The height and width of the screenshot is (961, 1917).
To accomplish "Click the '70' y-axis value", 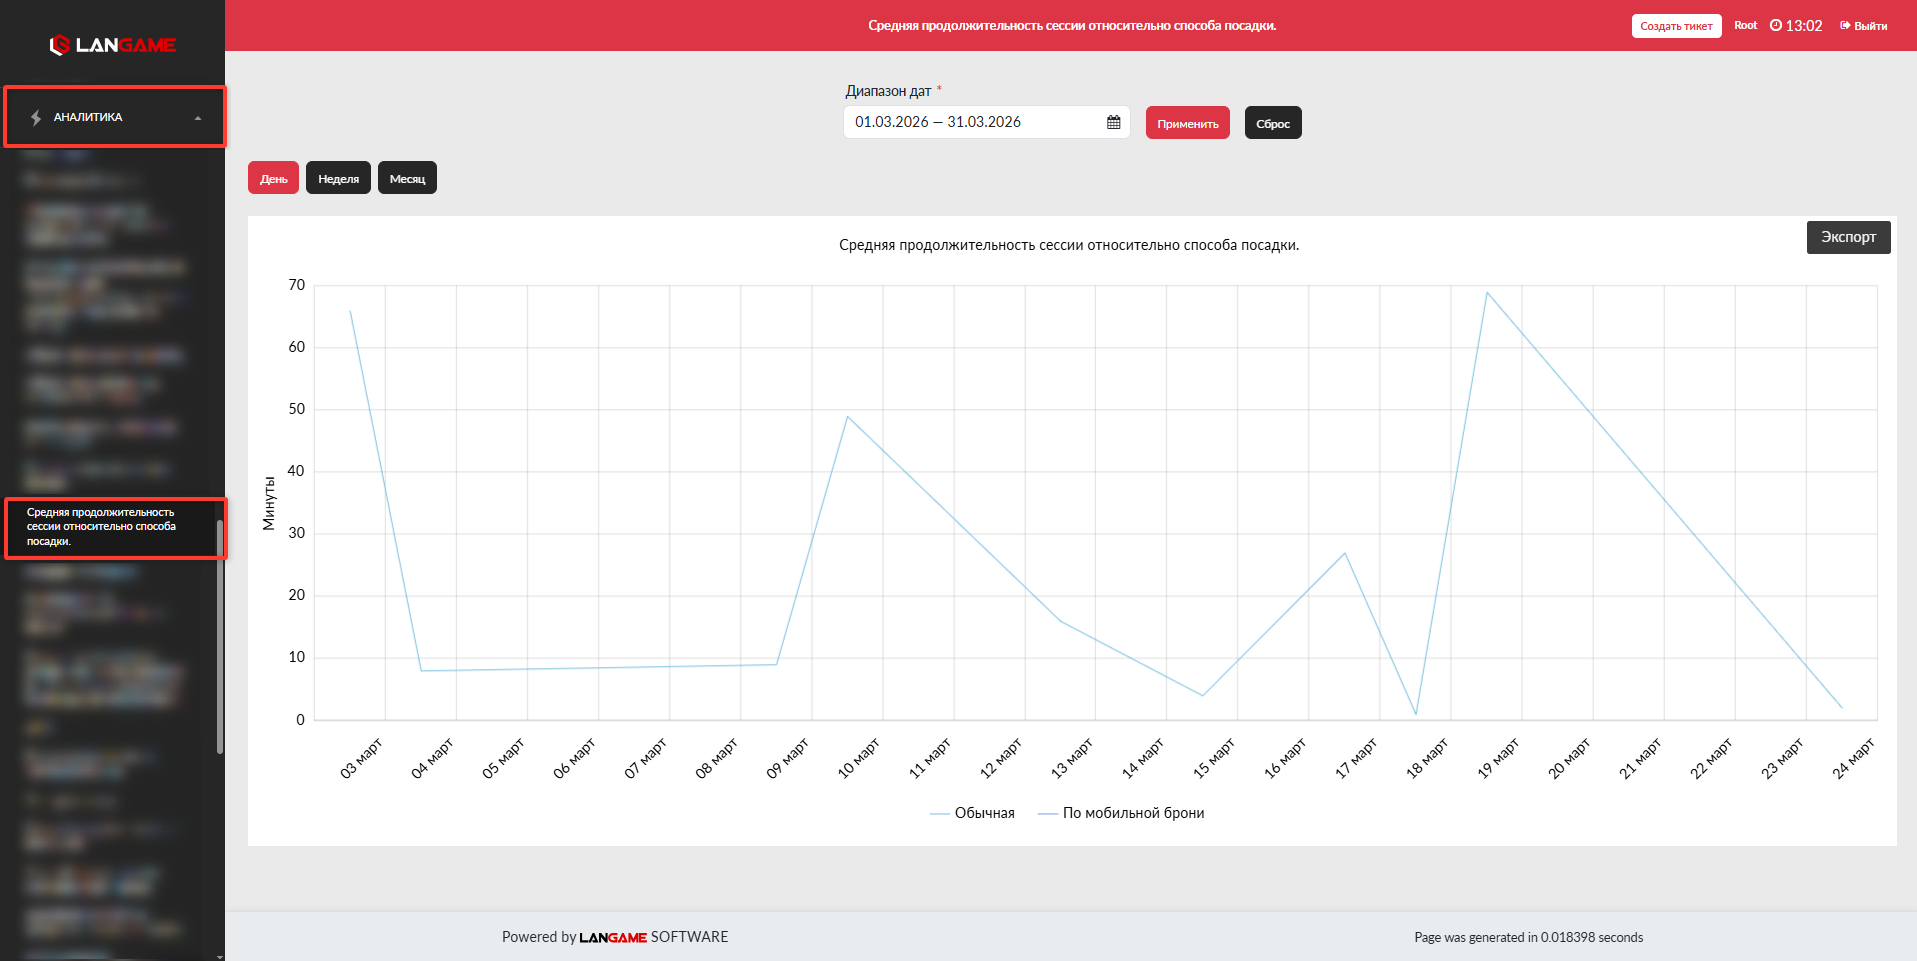I will coord(296,285).
